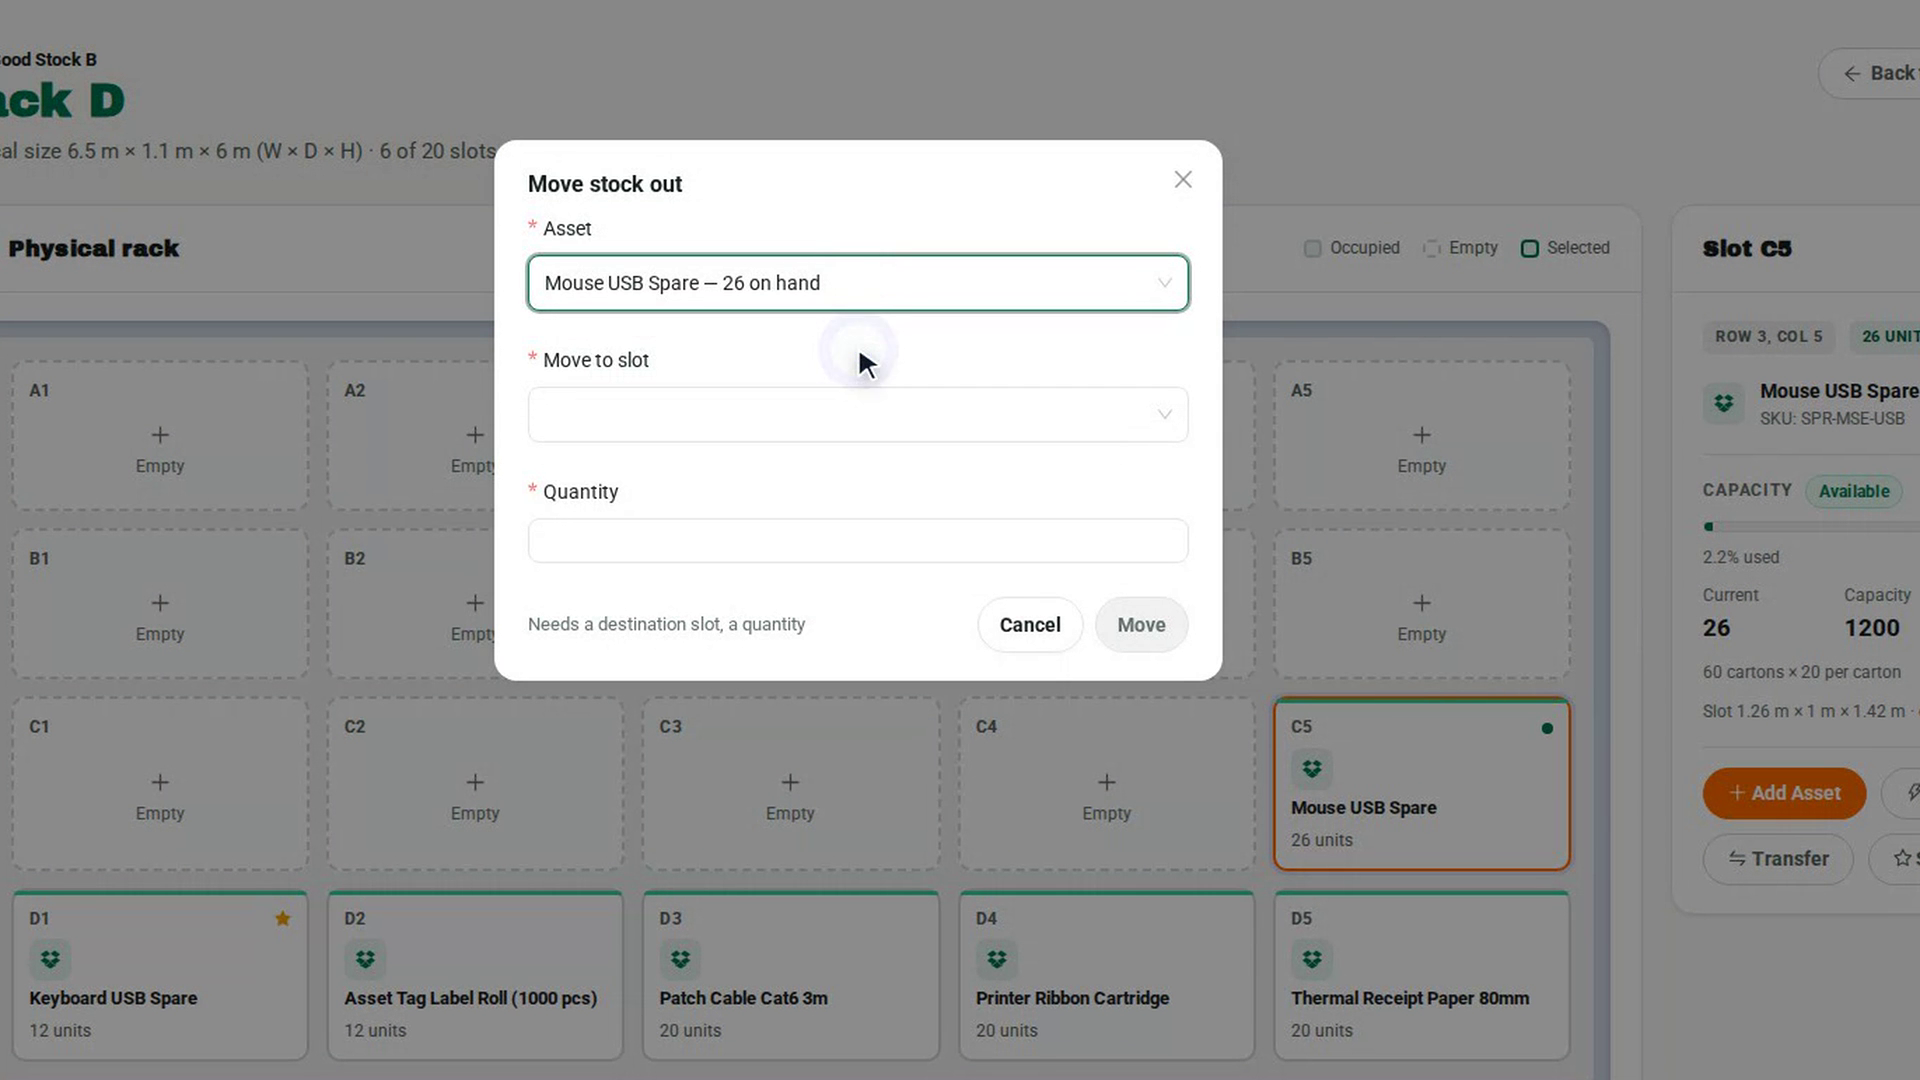Click the Occupied legend box
This screenshot has width=1920, height=1080.
click(x=1313, y=248)
